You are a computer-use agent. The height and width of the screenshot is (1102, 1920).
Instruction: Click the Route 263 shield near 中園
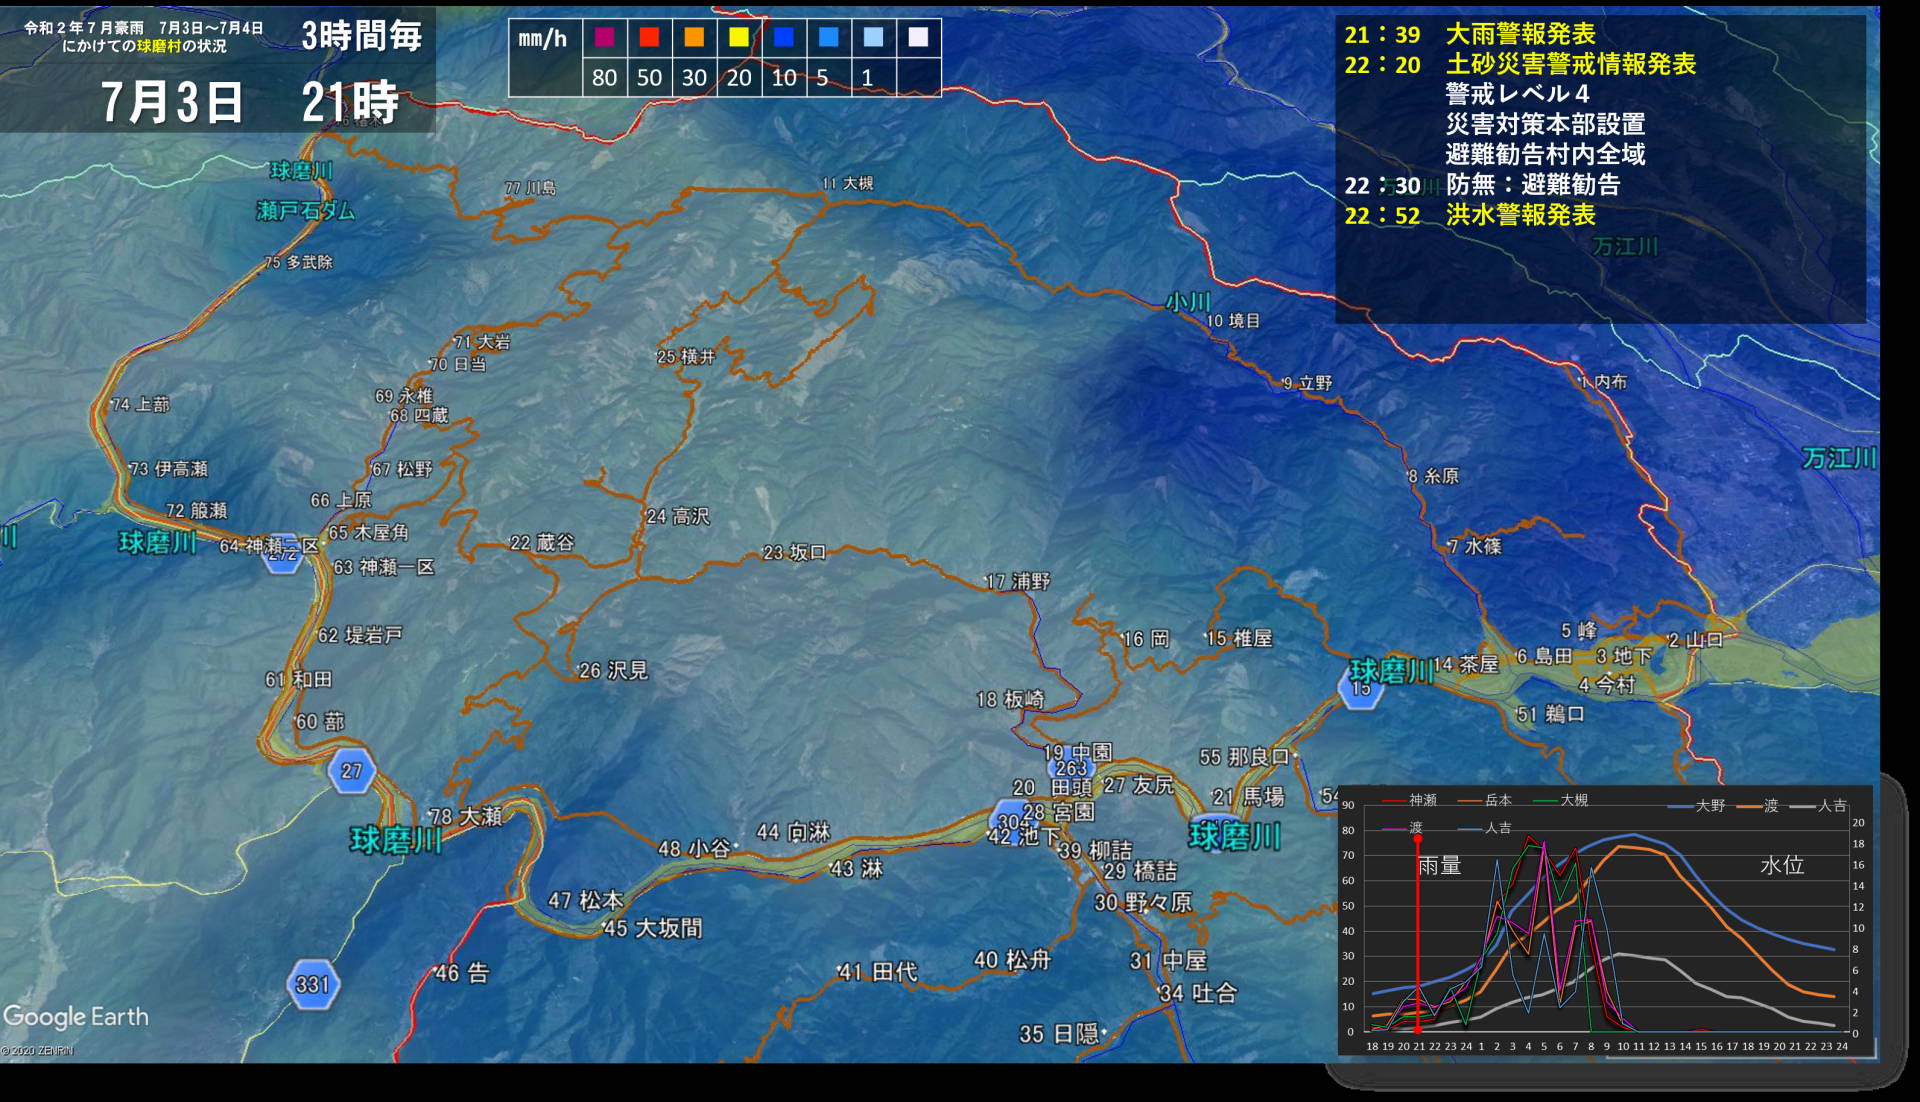pos(1071,768)
